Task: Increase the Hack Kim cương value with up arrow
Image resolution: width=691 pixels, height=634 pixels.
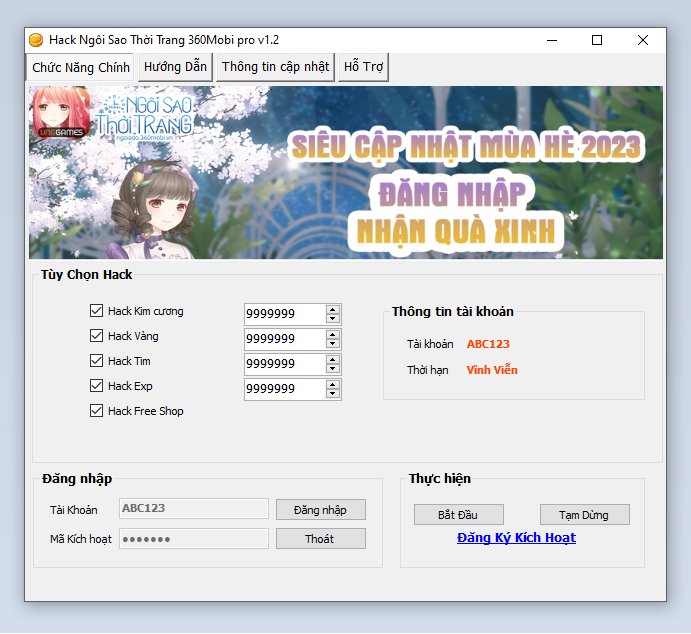Action: tap(333, 308)
